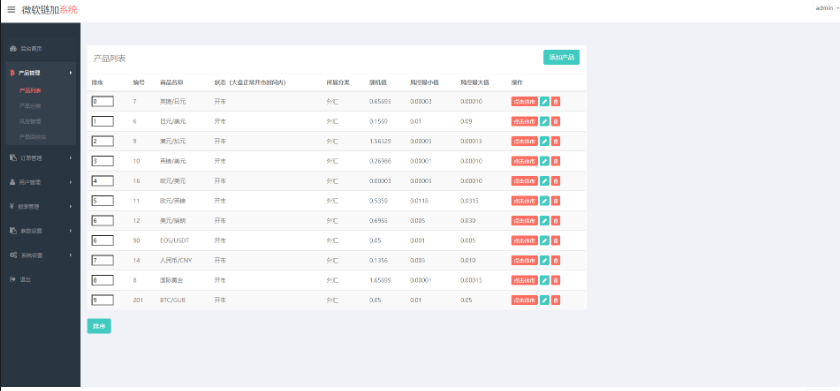The height and width of the screenshot is (391, 840).
Task: Delete product number 10 via trash icon
Action: coord(556,161)
